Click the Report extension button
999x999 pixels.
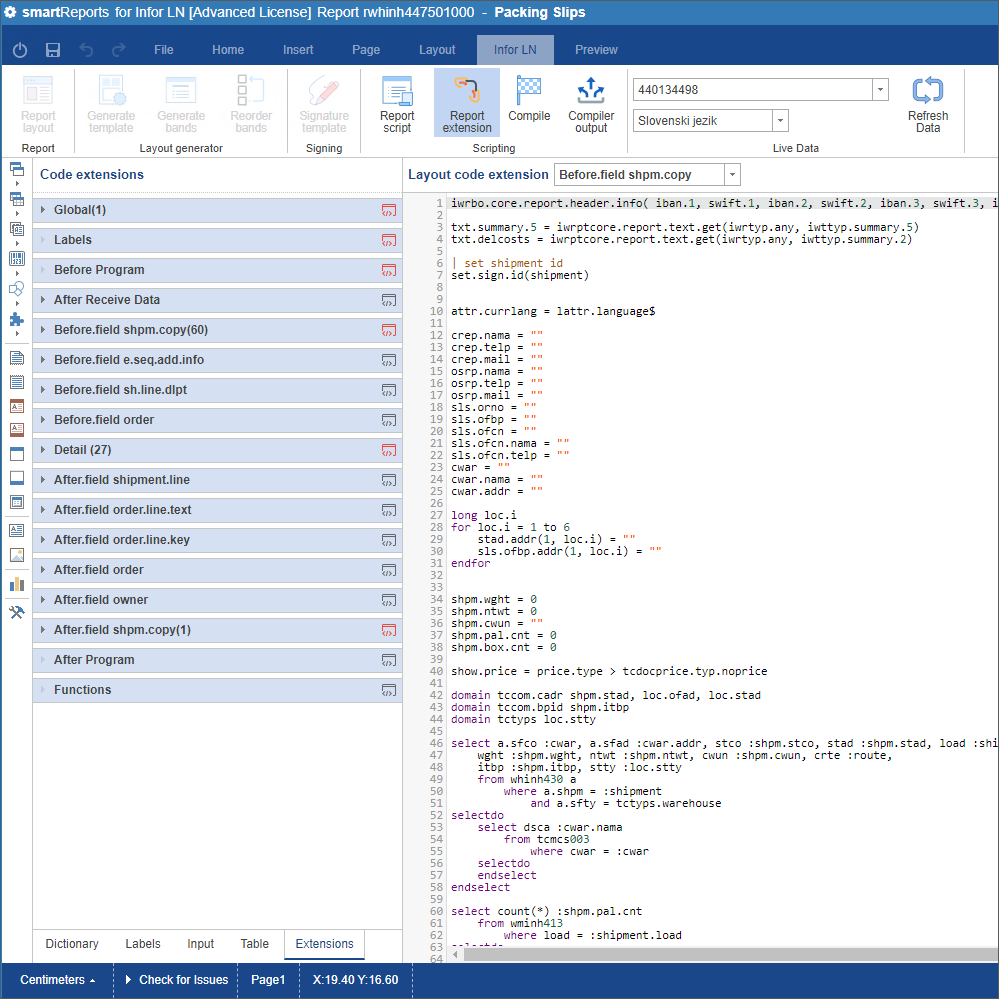467,104
